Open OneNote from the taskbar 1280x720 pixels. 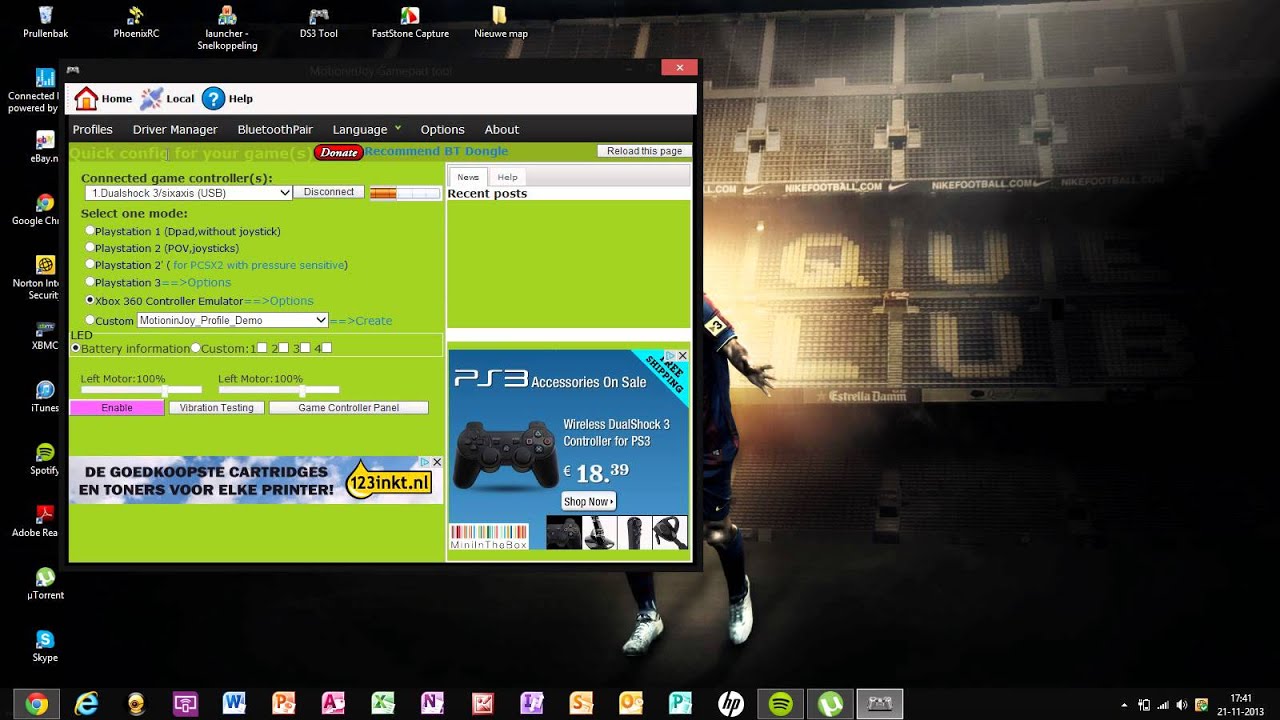(x=432, y=704)
